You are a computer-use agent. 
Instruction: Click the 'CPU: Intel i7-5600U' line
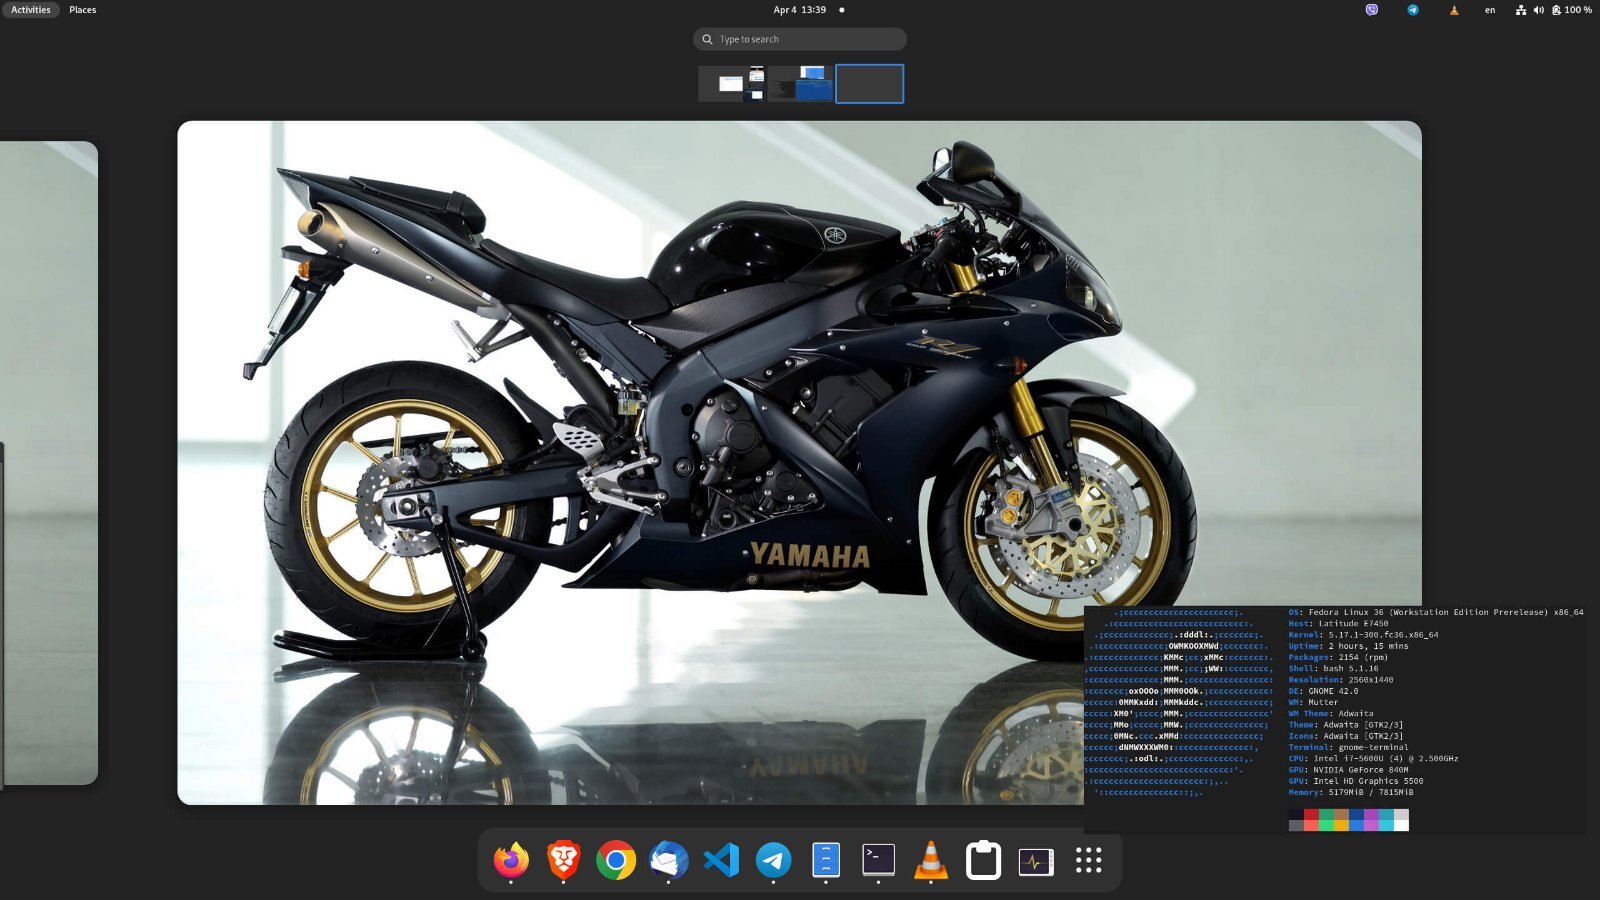(1373, 759)
